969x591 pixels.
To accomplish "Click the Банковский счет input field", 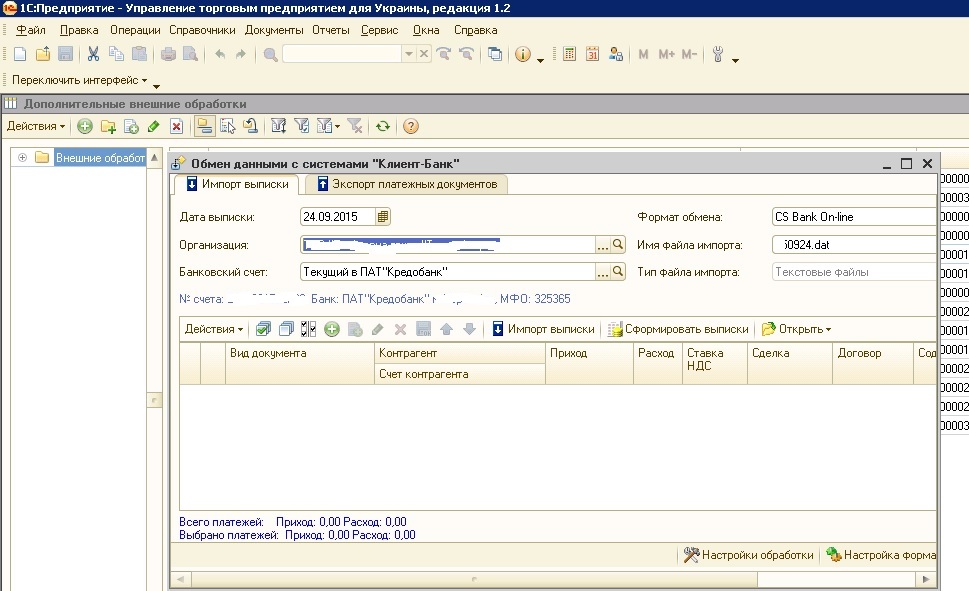I will tap(448, 272).
